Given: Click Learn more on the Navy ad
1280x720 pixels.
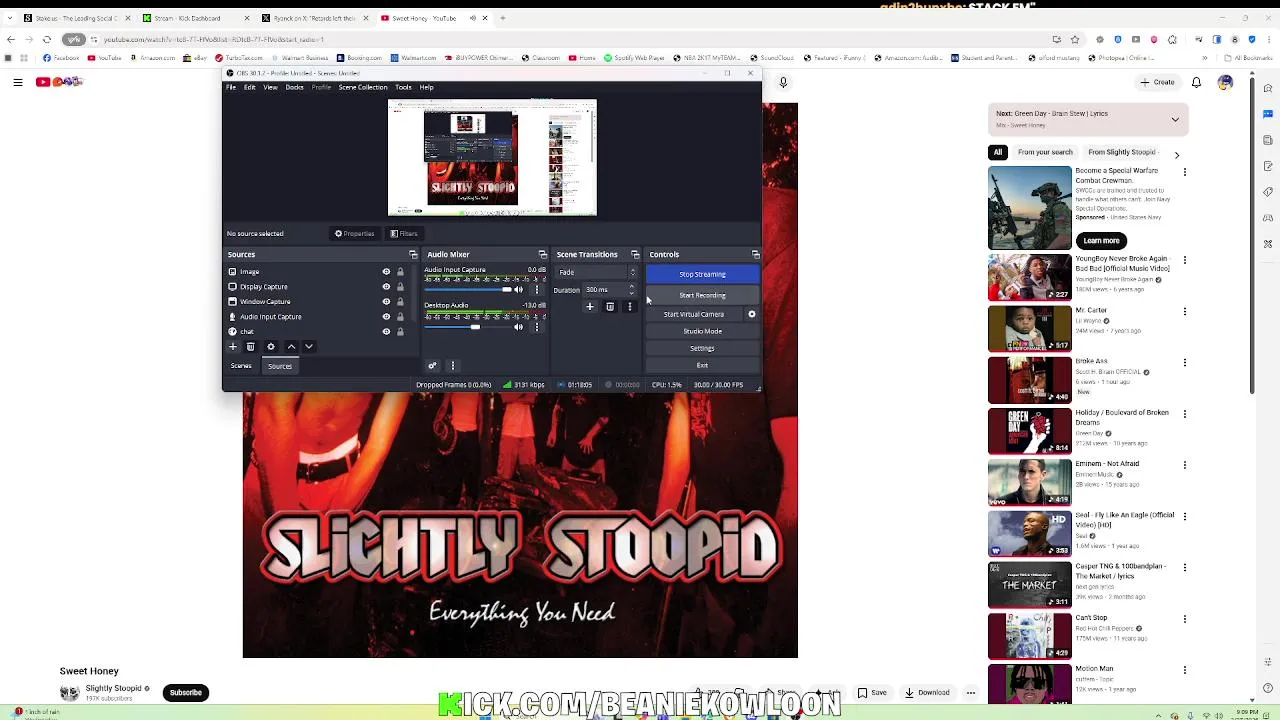Looking at the screenshot, I should pos(1101,241).
